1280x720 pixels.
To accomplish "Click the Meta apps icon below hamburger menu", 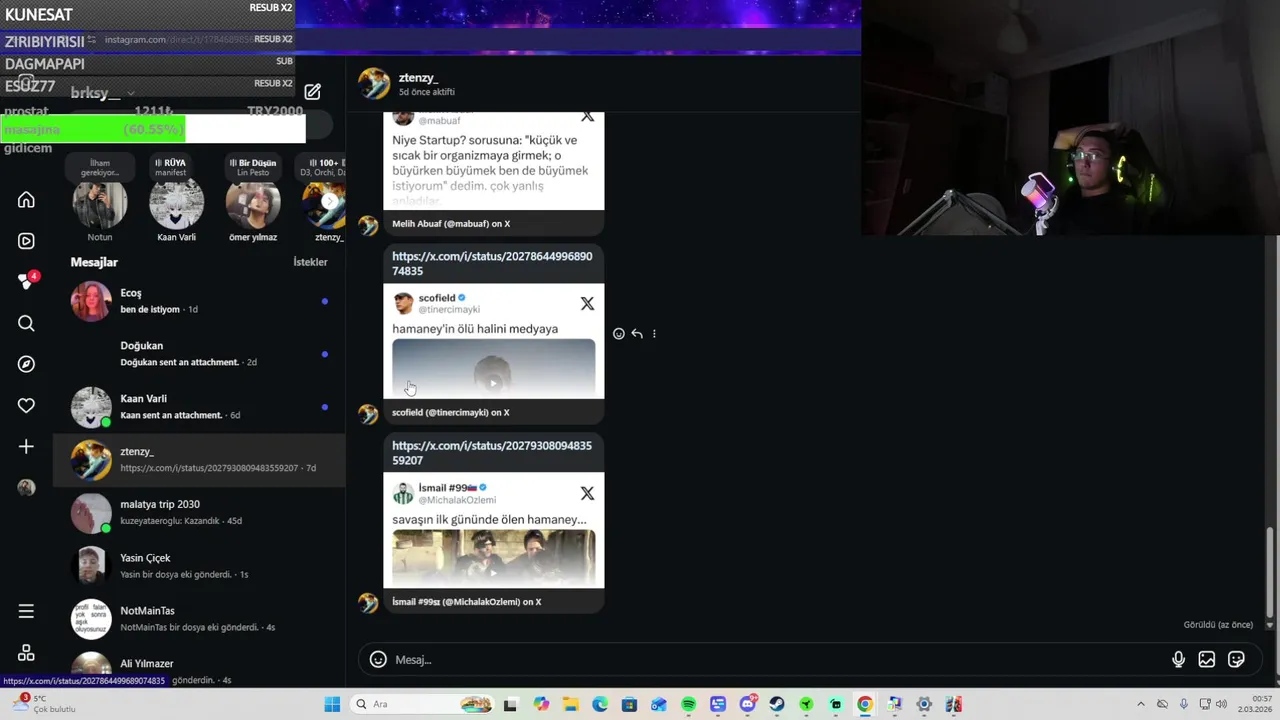I will point(26,652).
